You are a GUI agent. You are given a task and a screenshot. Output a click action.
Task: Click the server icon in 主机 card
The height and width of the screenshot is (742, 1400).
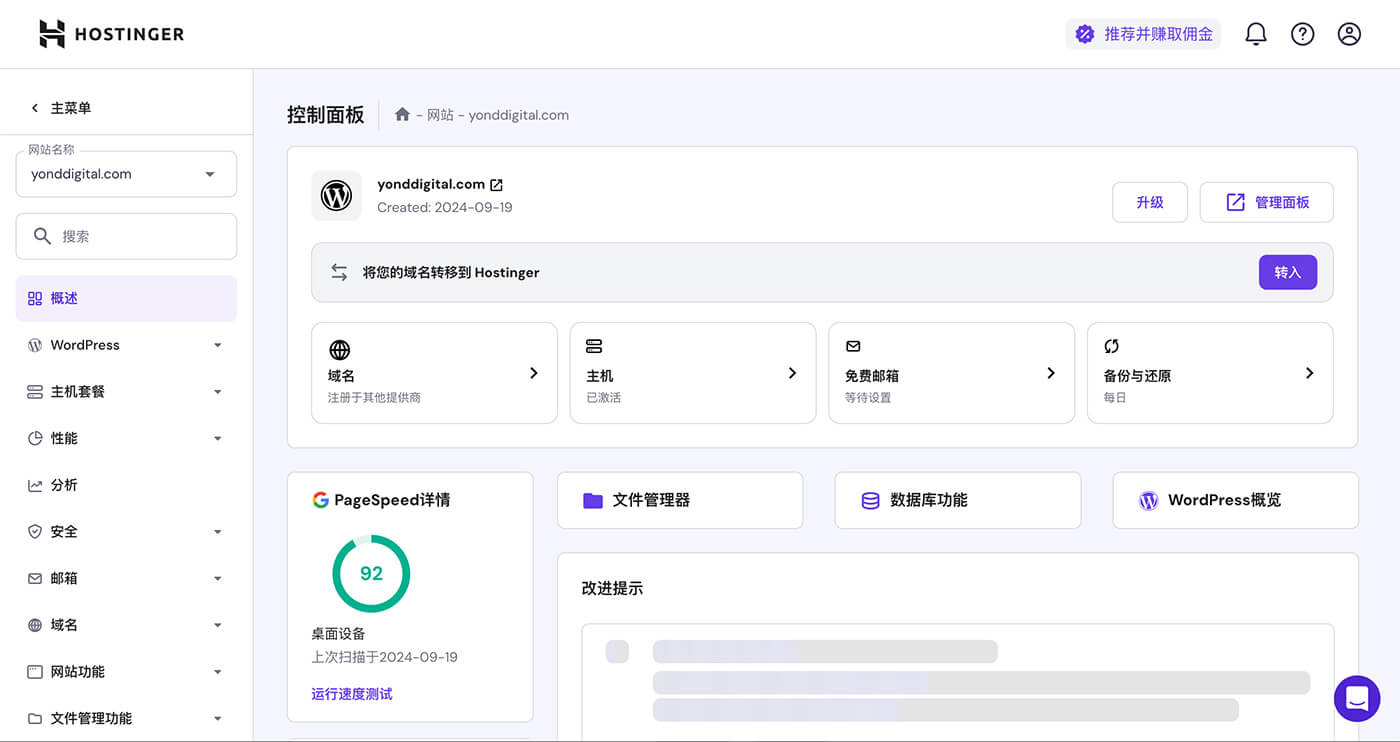[594, 346]
